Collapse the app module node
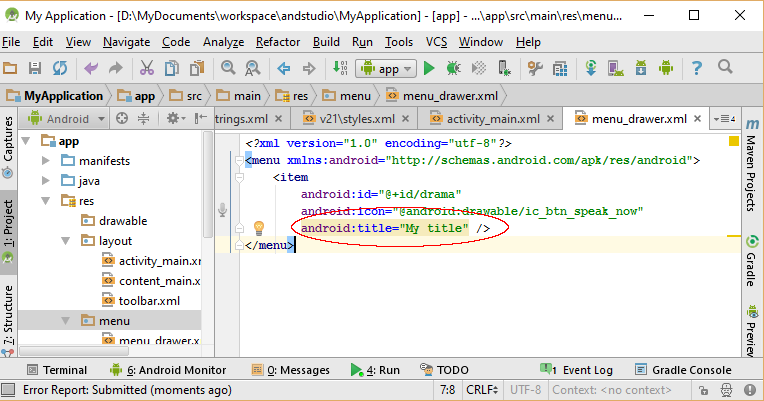Image resolution: width=764 pixels, height=401 pixels. [x=26, y=141]
